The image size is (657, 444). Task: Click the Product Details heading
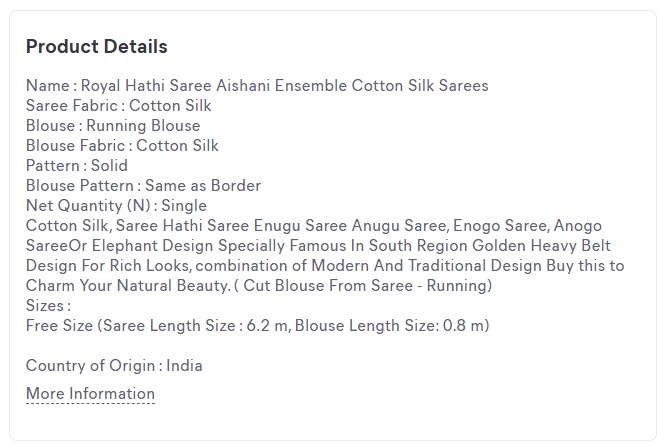coord(97,46)
